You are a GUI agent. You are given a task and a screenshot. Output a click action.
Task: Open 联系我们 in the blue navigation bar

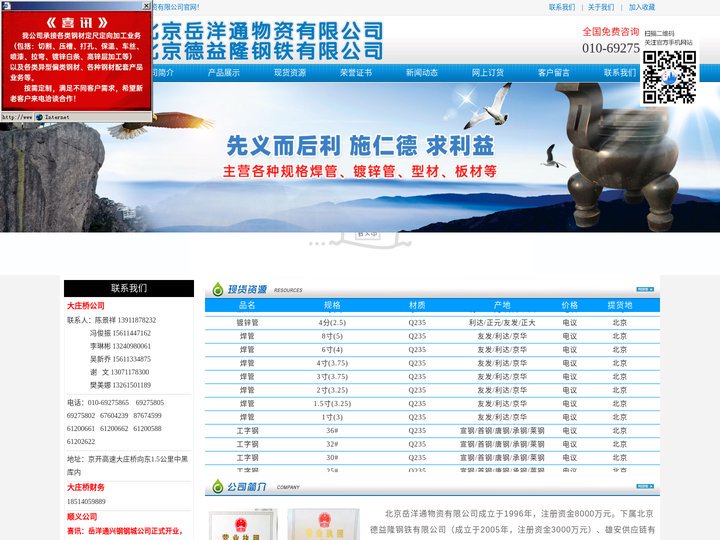[x=620, y=73]
